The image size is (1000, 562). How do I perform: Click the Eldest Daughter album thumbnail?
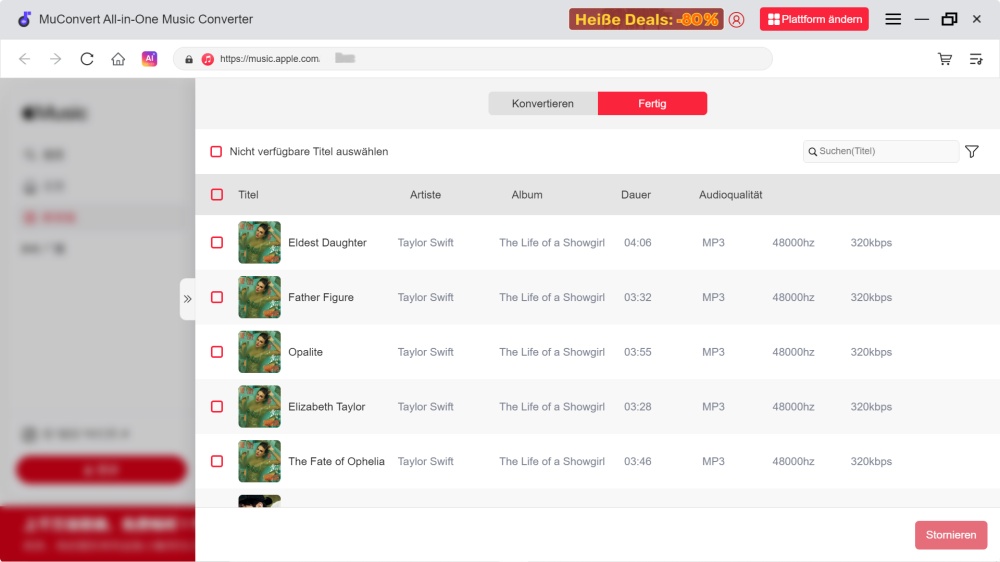(x=260, y=242)
